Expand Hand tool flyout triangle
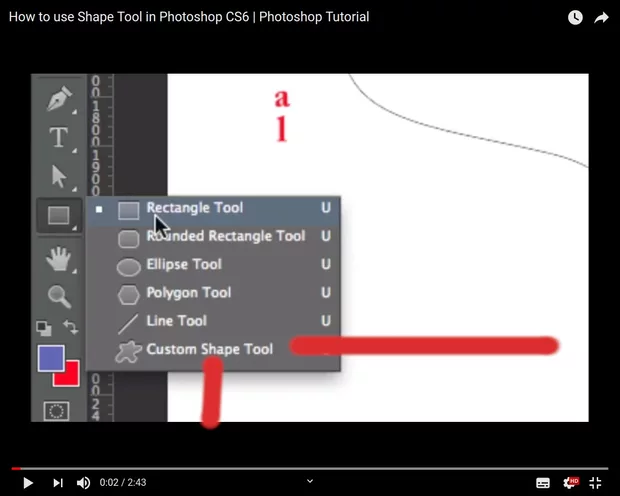The image size is (620, 496). pyautogui.click(x=74, y=272)
